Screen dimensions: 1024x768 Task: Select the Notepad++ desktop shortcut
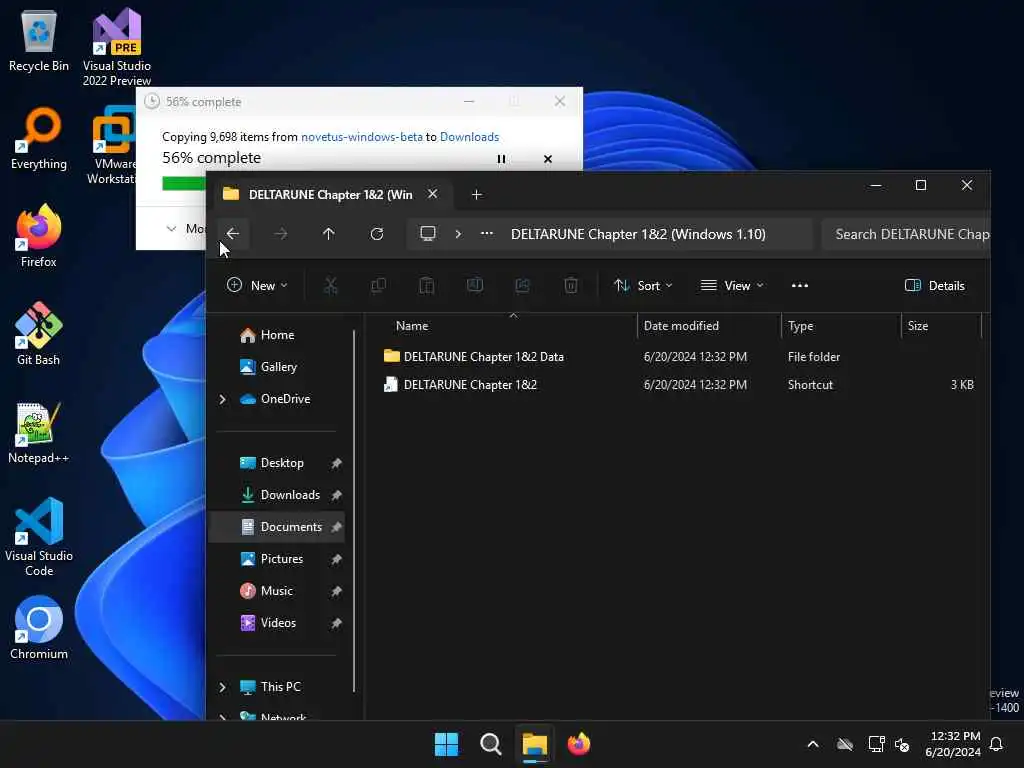pos(39,432)
